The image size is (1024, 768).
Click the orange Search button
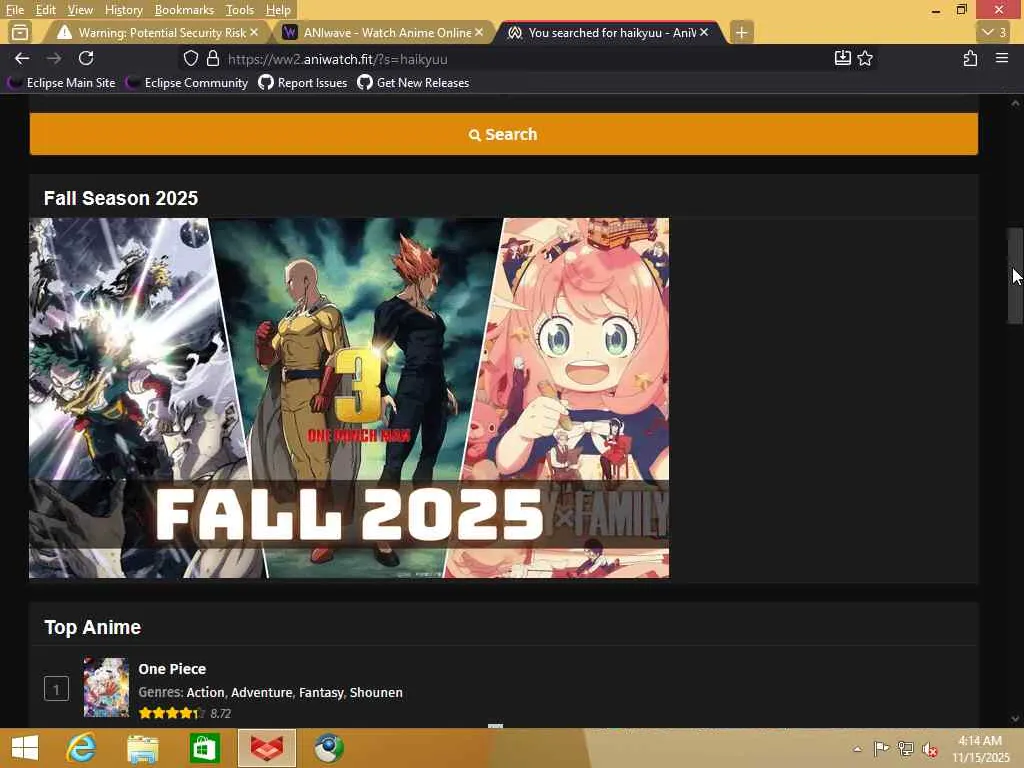(x=504, y=134)
